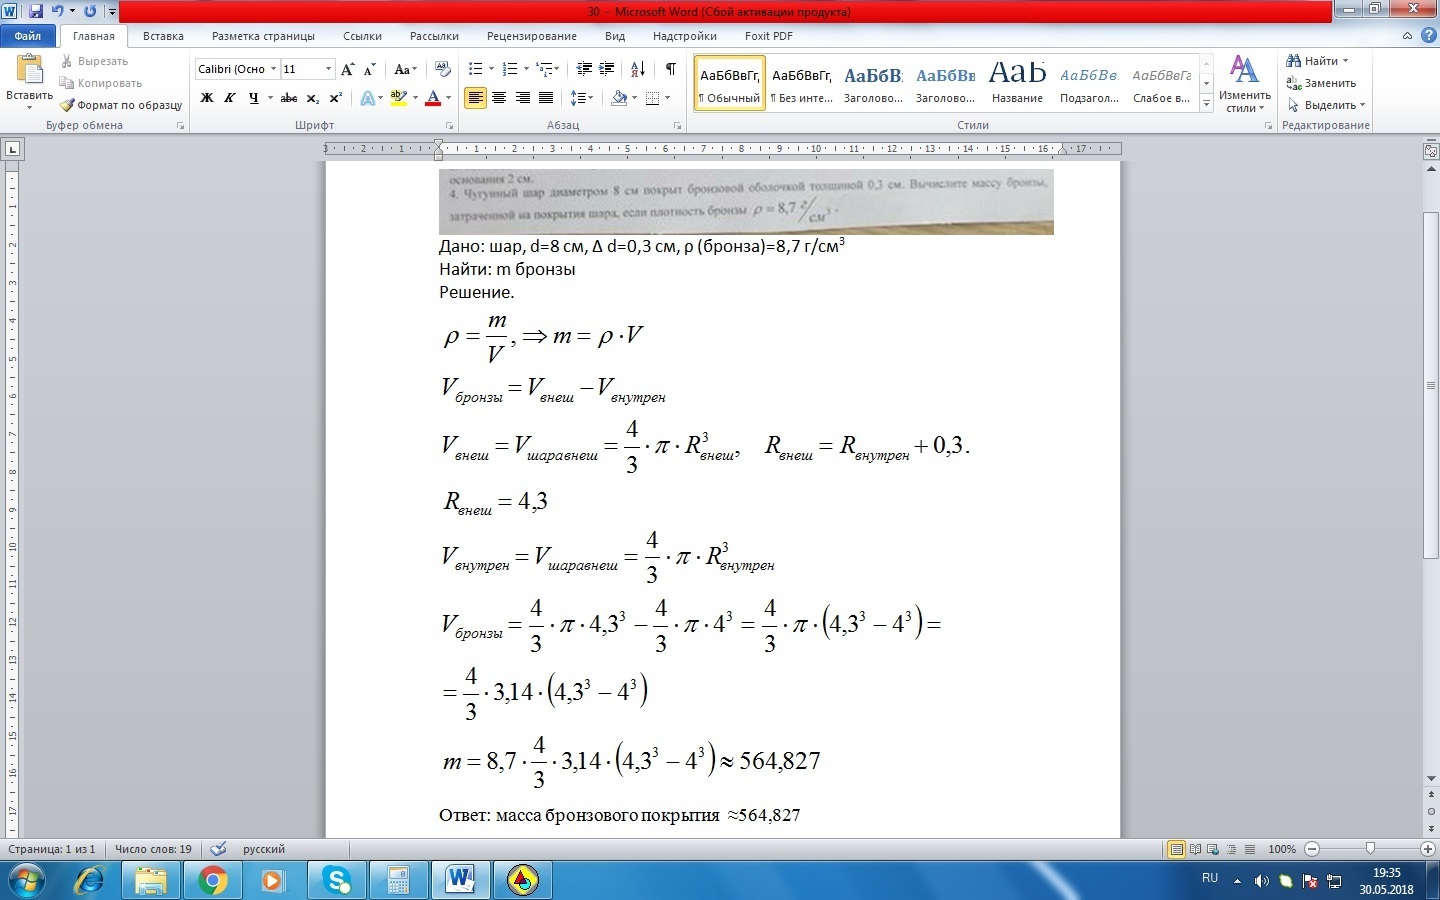Open the font size dropdown
The image size is (1440, 900).
(328, 69)
